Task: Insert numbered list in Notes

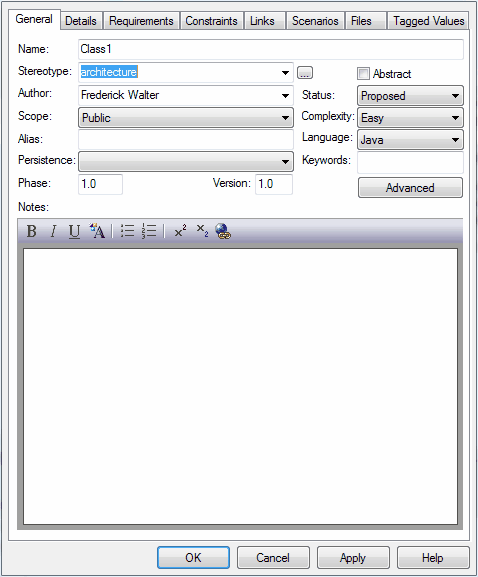Action: click(x=149, y=231)
